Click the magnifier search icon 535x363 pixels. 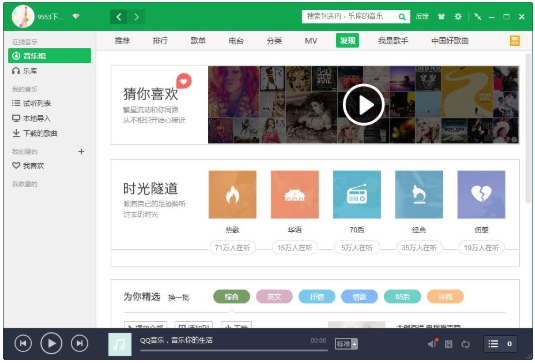[402, 16]
